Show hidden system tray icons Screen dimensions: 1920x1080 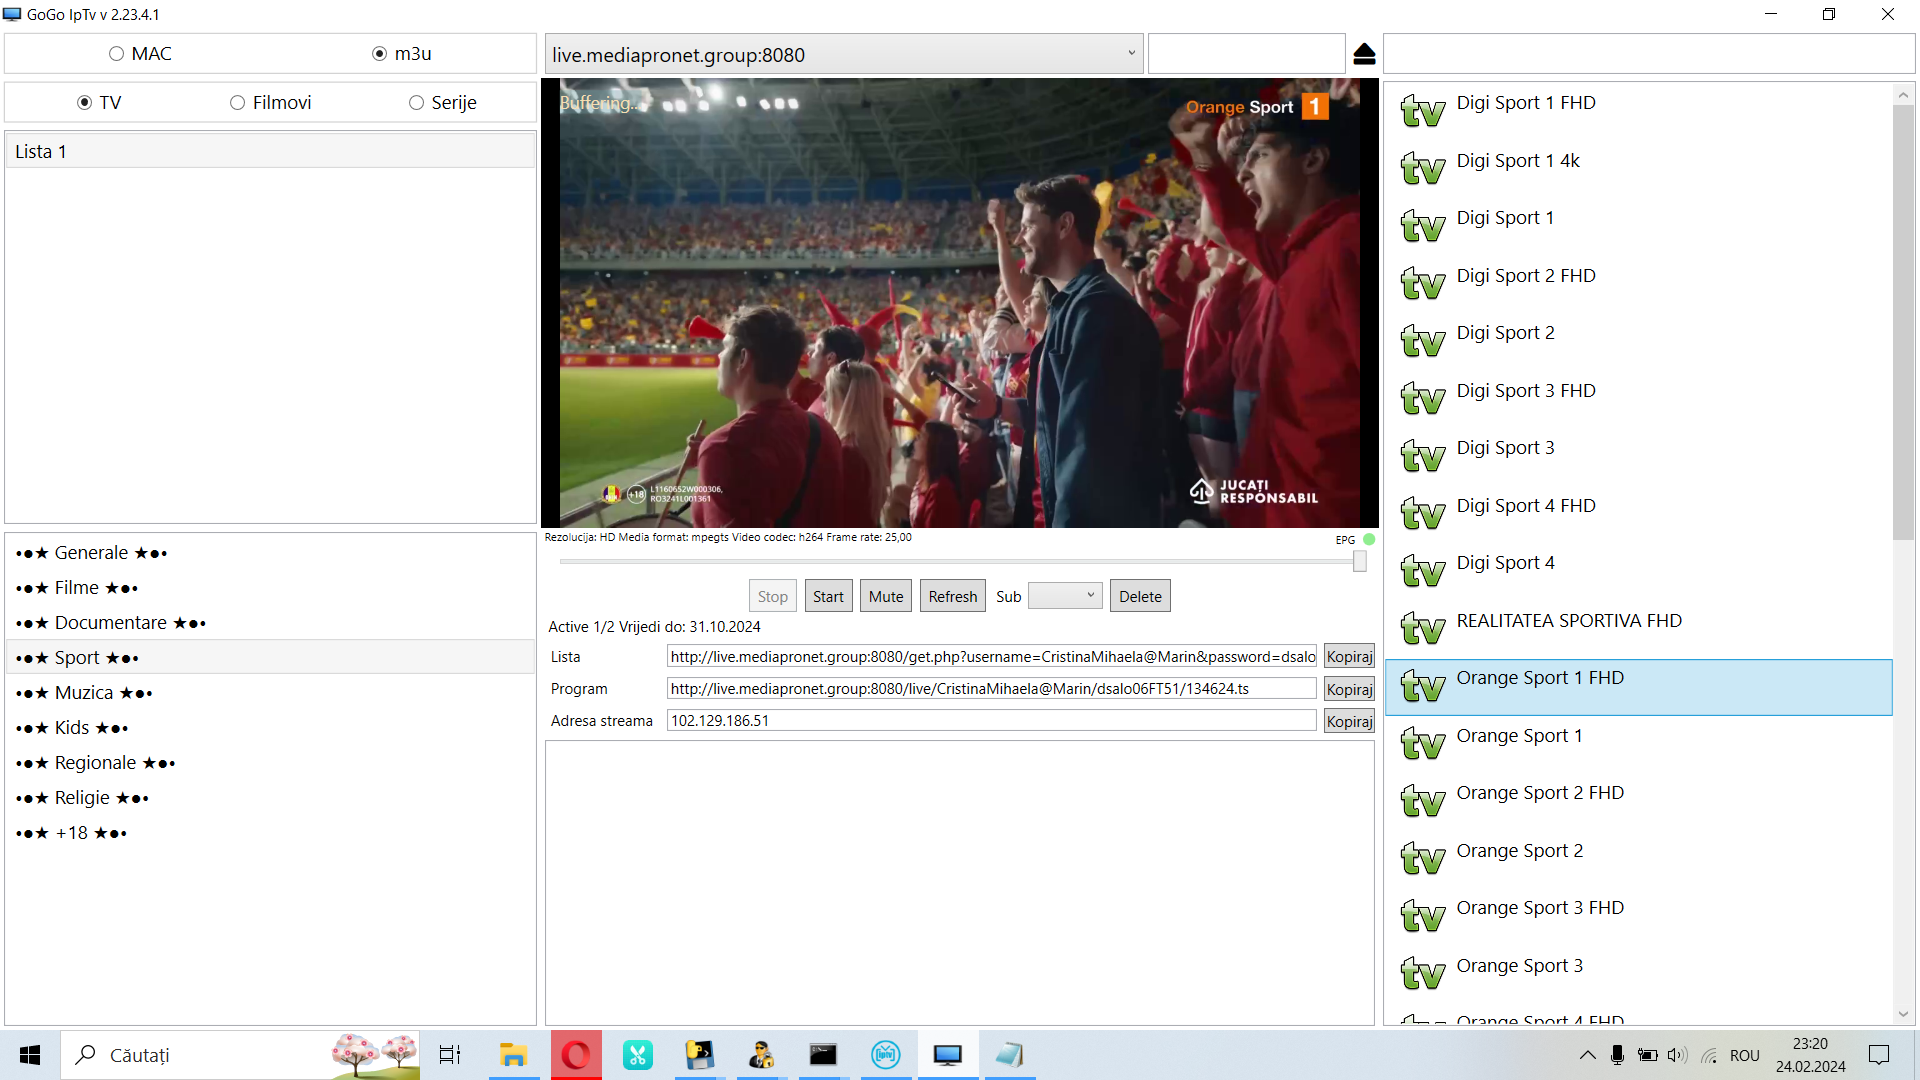pos(1587,1055)
